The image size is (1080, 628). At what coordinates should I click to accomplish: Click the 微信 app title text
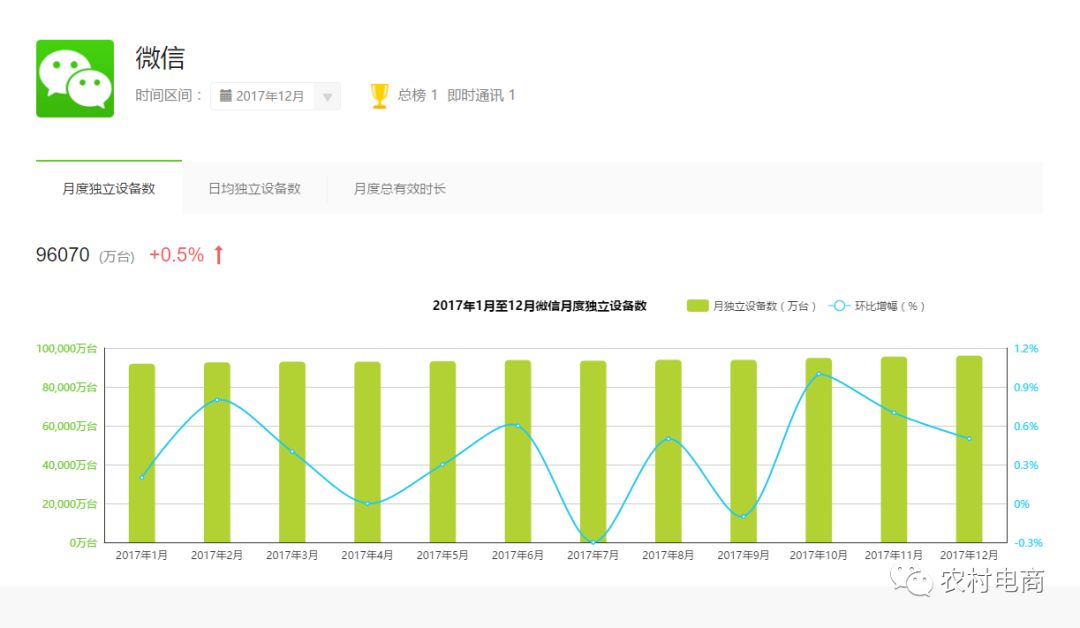coord(160,58)
